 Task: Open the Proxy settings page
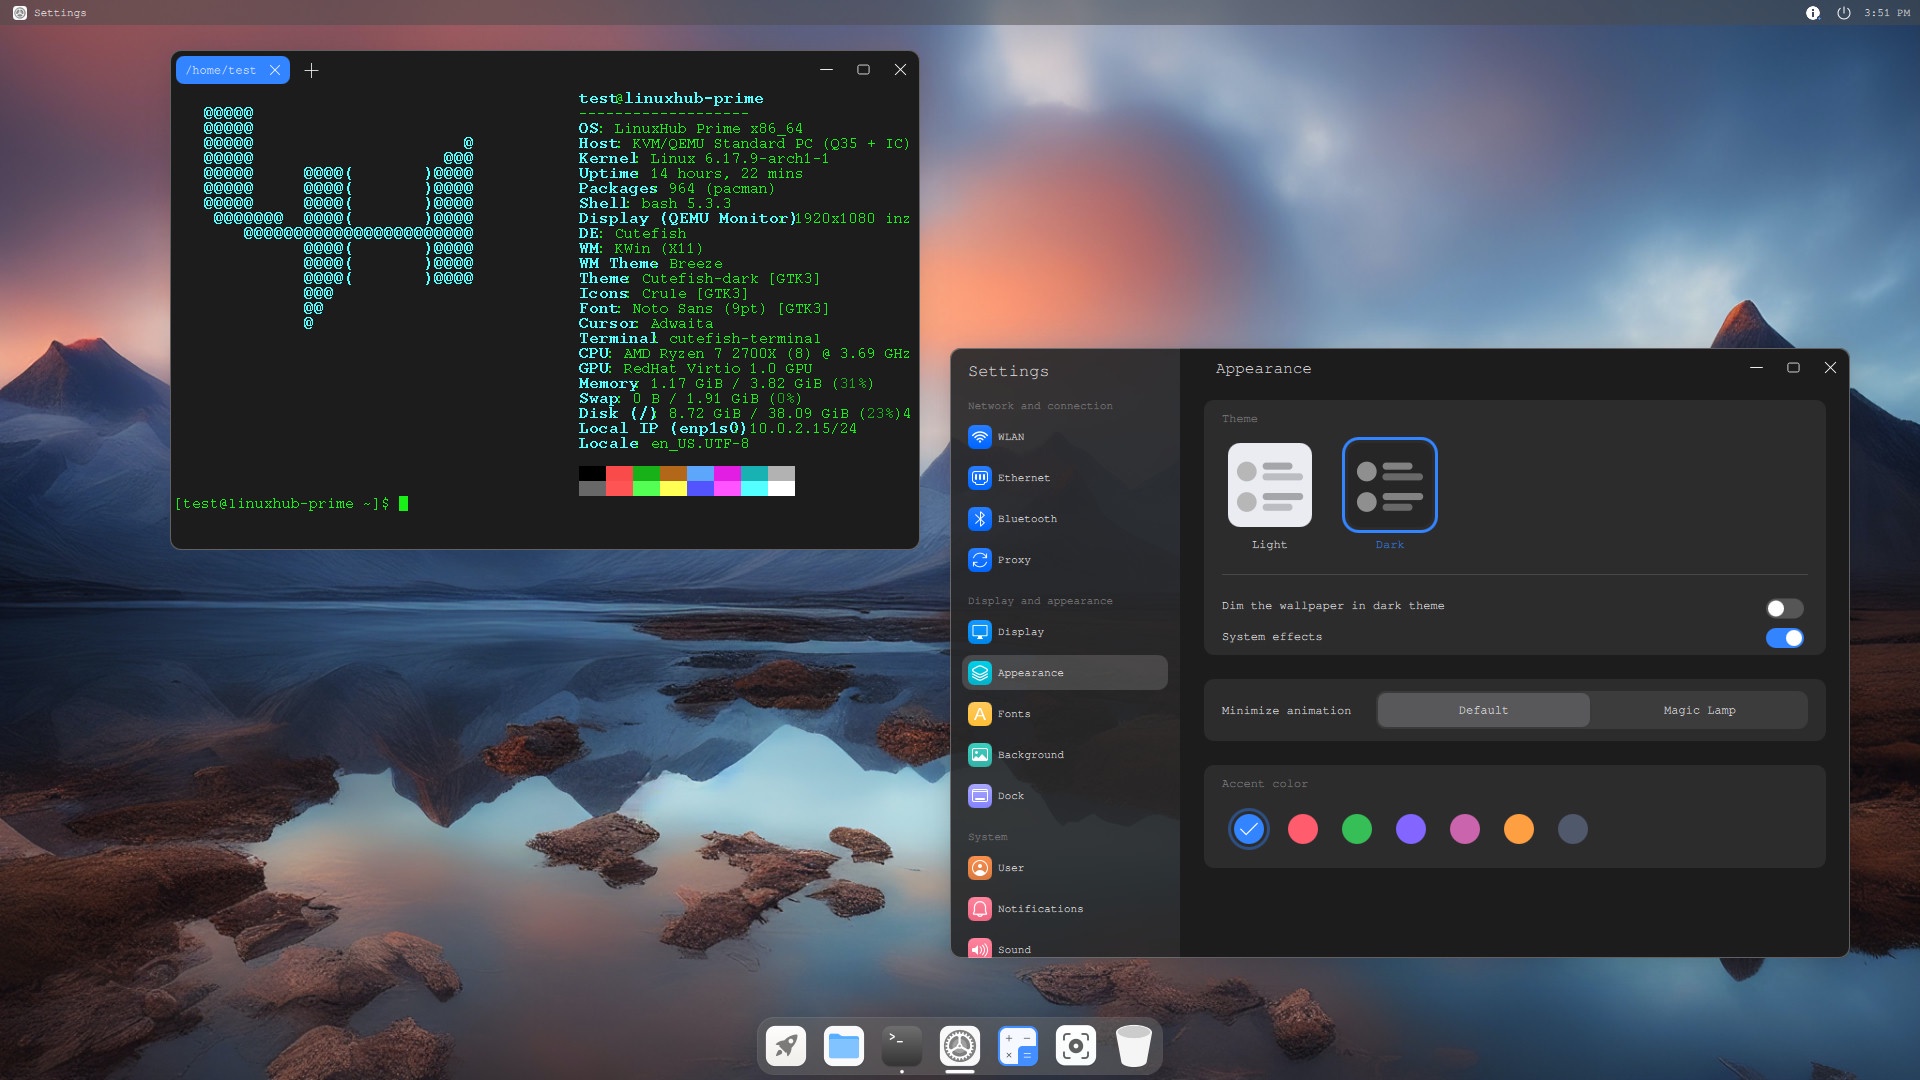(x=1013, y=560)
